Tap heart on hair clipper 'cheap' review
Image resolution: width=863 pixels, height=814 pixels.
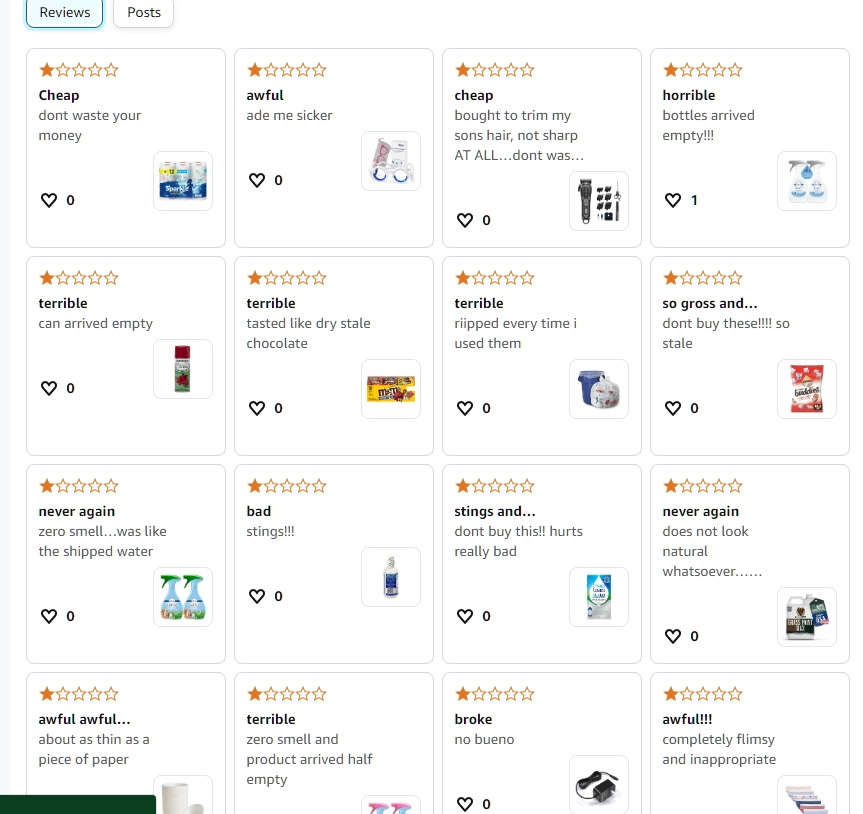[x=465, y=220]
